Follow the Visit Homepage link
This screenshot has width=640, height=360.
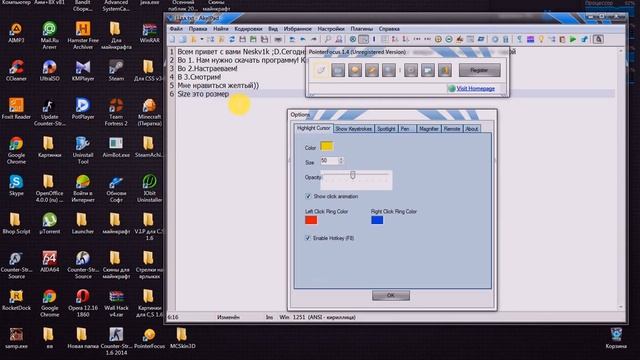click(x=475, y=89)
